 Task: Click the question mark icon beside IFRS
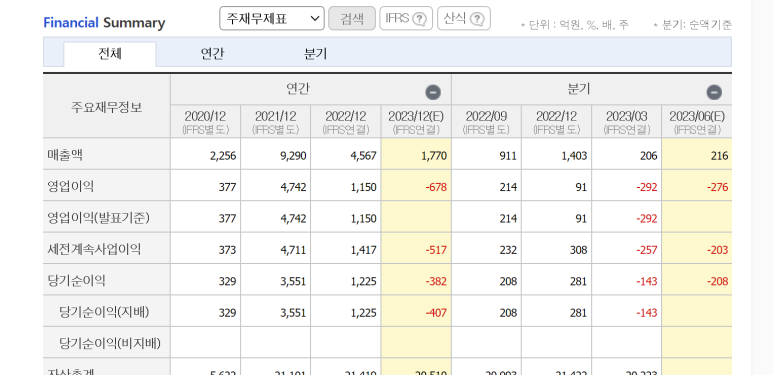pyautogui.click(x=419, y=19)
